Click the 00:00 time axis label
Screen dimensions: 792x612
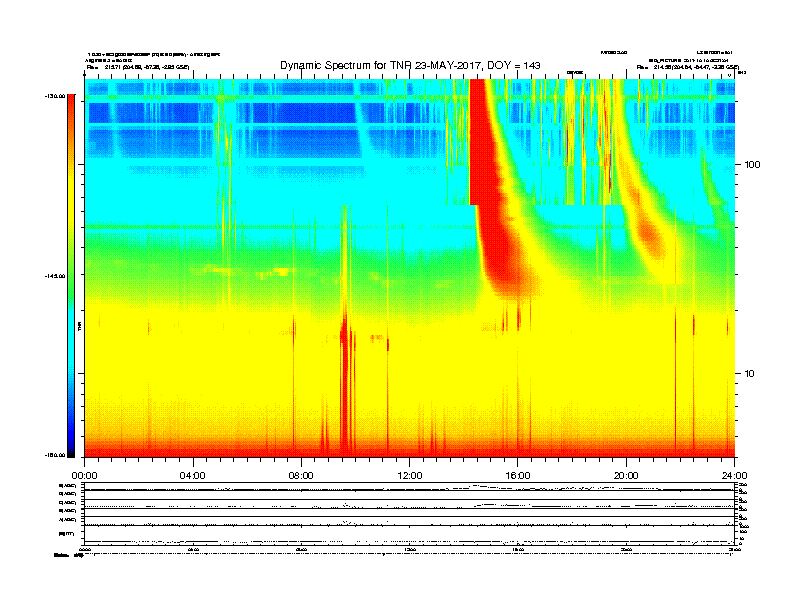tap(84, 476)
